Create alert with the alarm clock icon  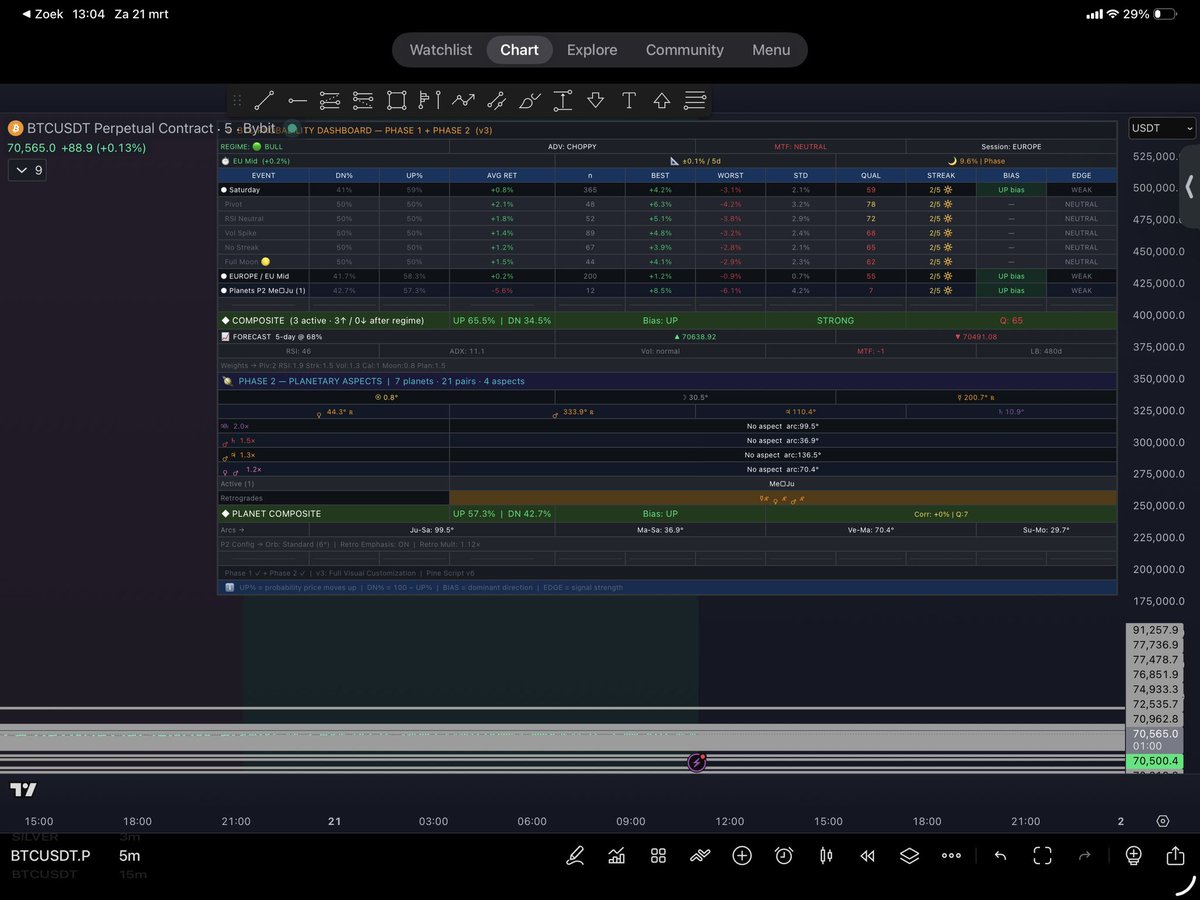pyautogui.click(x=784, y=855)
